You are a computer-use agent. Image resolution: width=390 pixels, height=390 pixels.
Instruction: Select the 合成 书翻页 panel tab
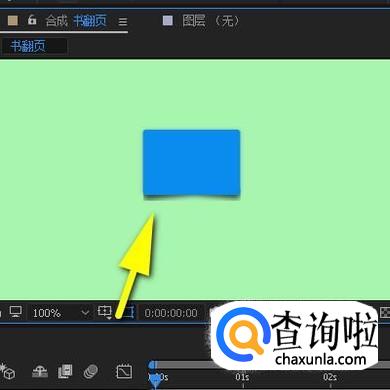click(x=76, y=21)
